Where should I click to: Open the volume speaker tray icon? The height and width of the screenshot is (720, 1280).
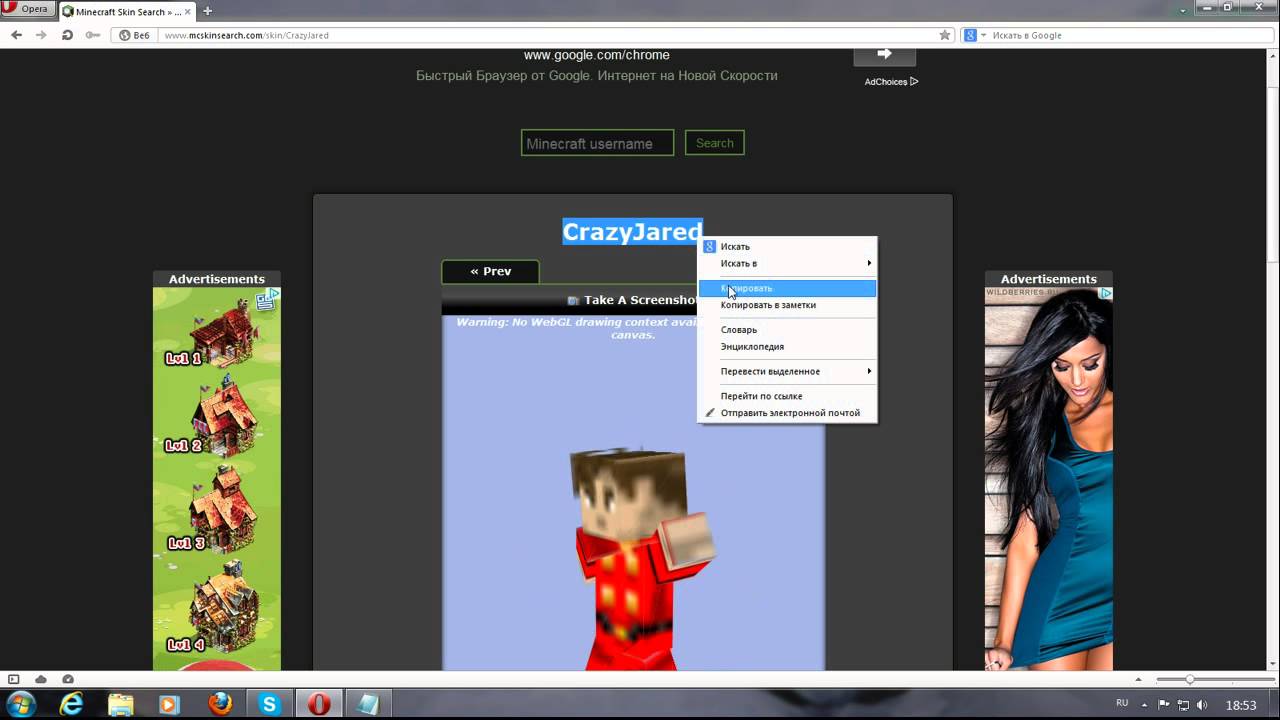(1202, 705)
